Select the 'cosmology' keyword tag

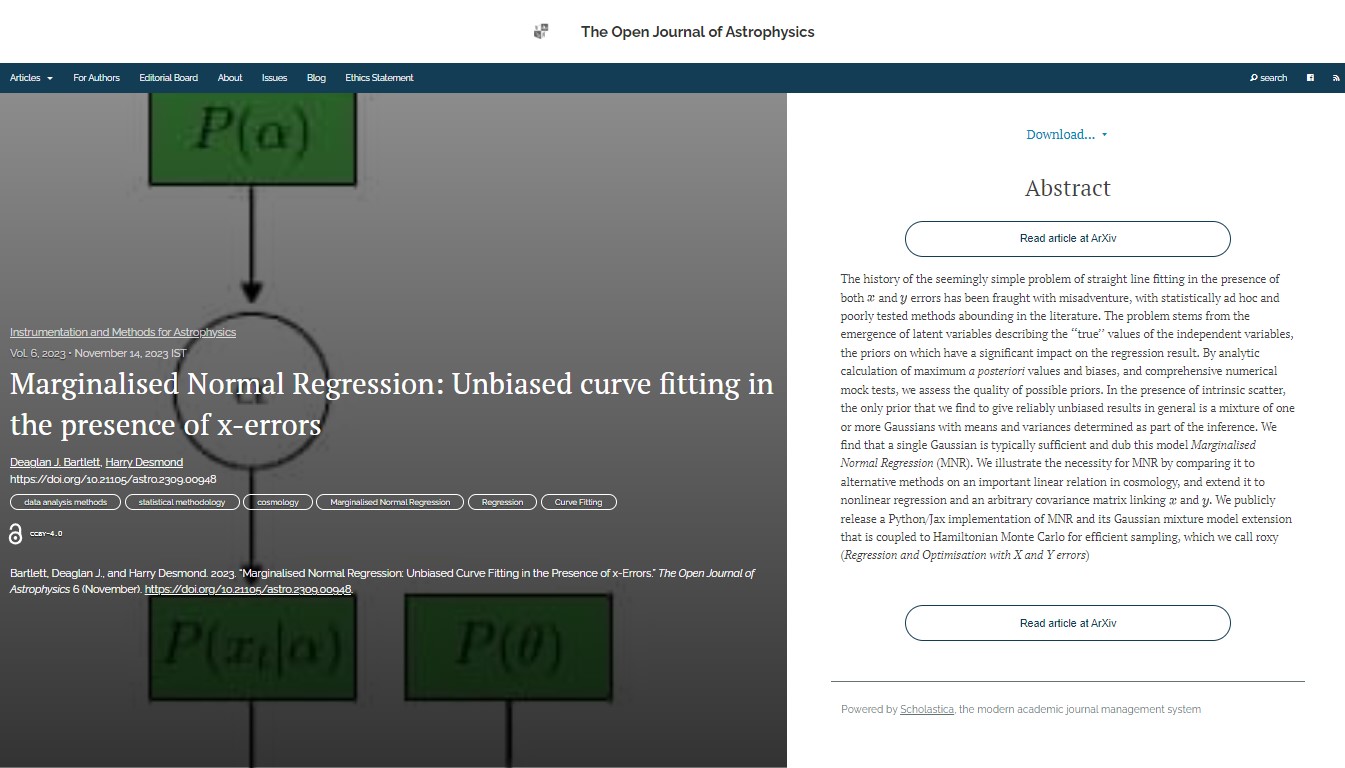277,502
